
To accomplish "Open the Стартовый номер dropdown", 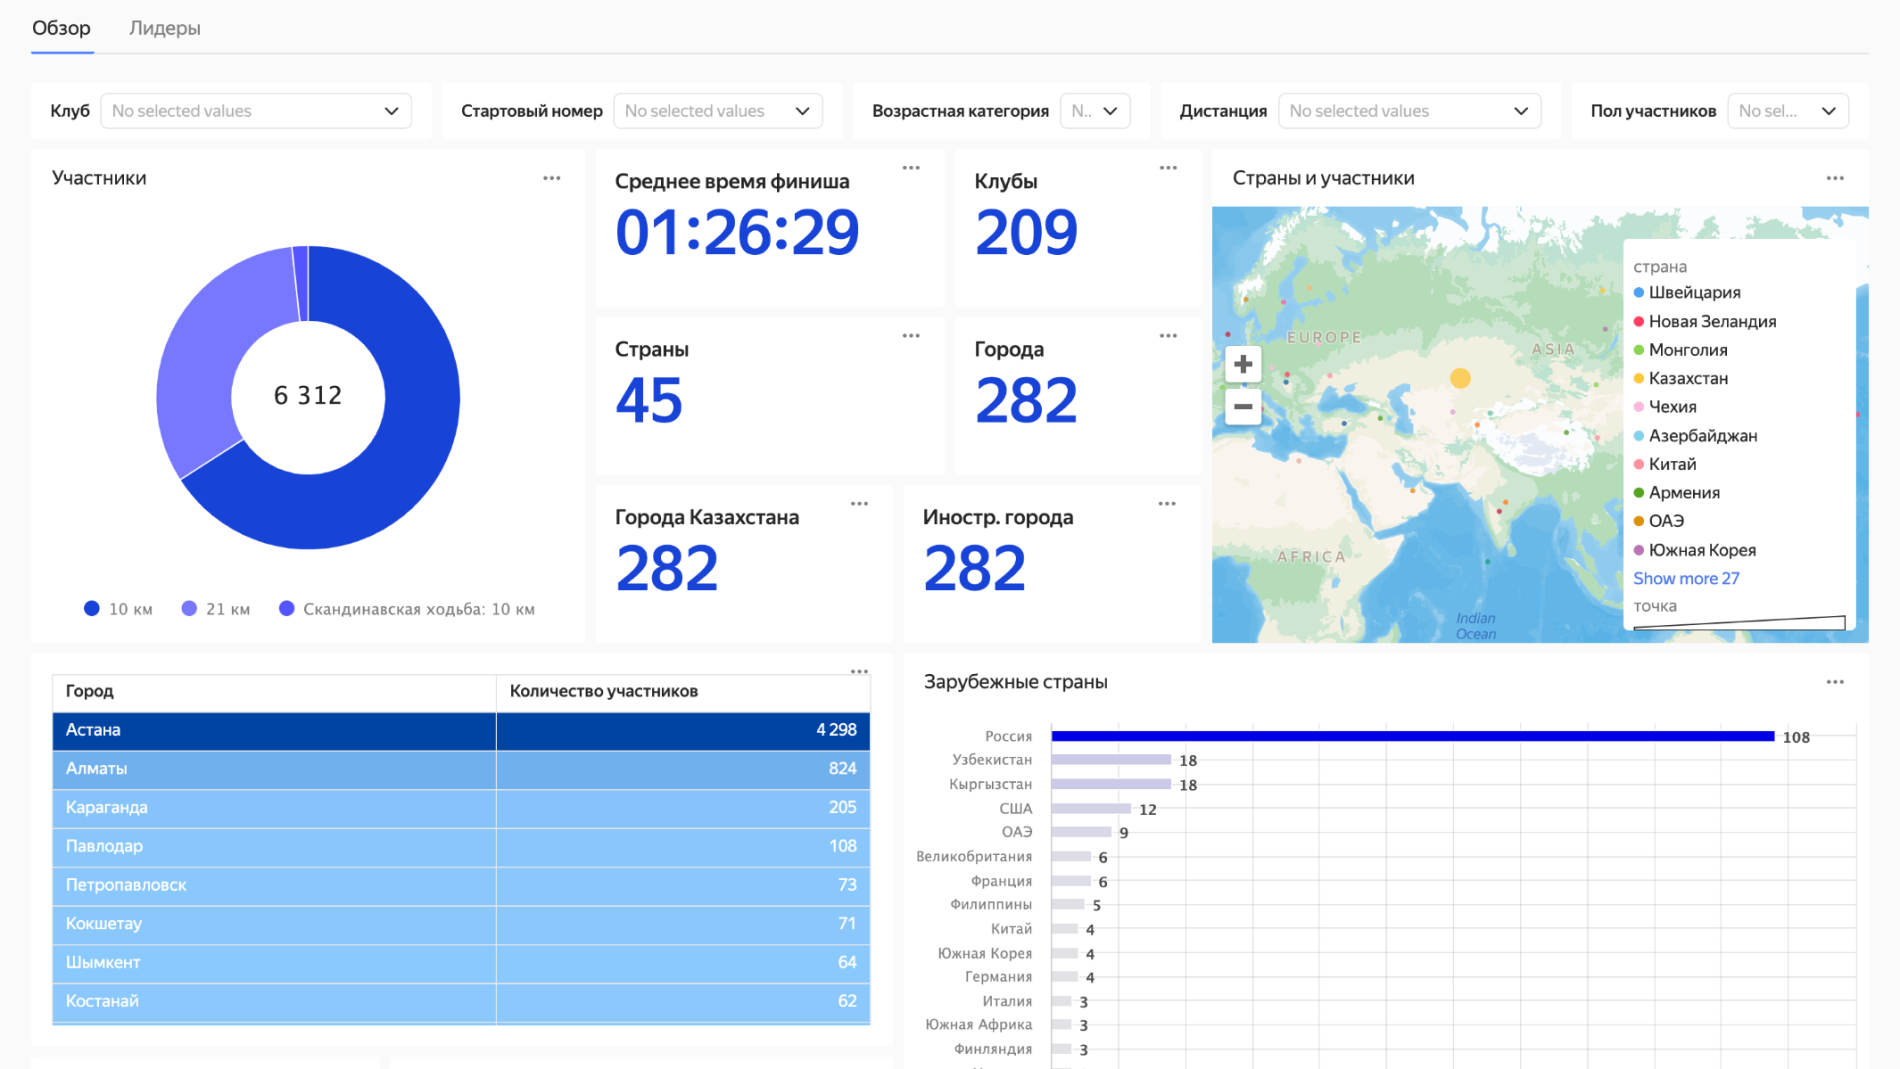I will point(717,111).
